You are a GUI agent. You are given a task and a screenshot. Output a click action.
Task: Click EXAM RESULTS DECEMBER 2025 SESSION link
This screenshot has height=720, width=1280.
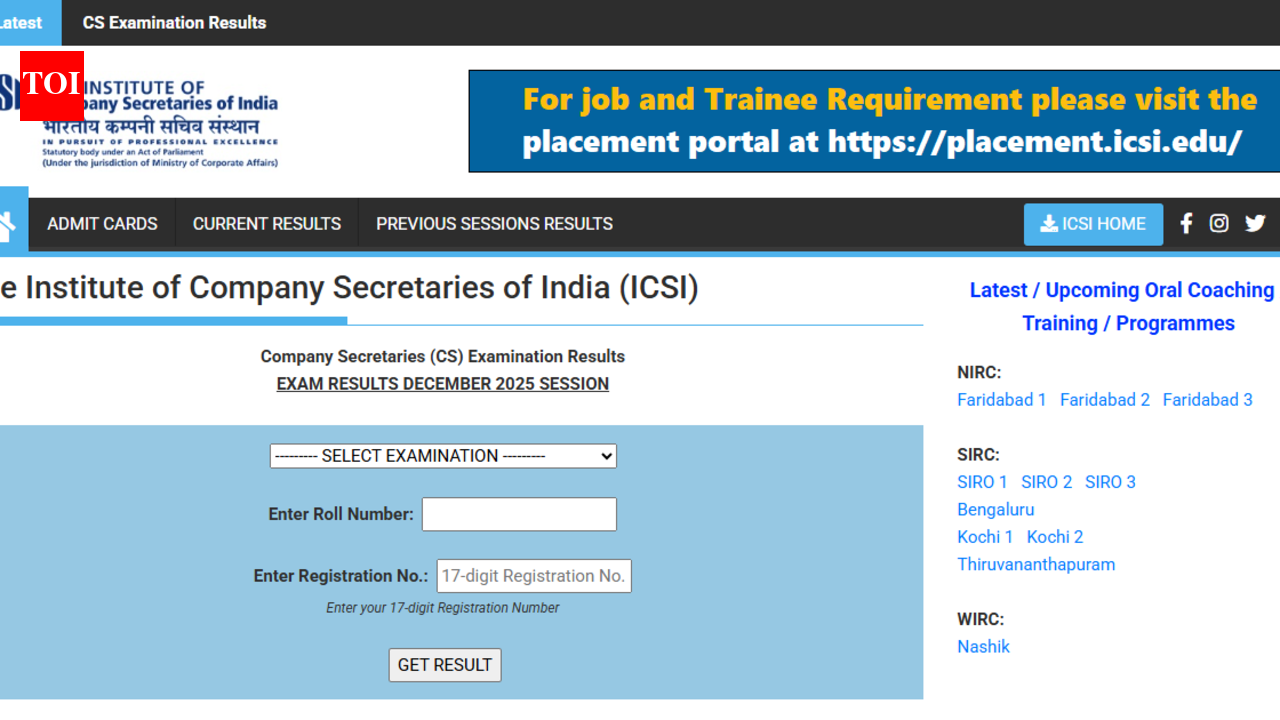coord(443,383)
